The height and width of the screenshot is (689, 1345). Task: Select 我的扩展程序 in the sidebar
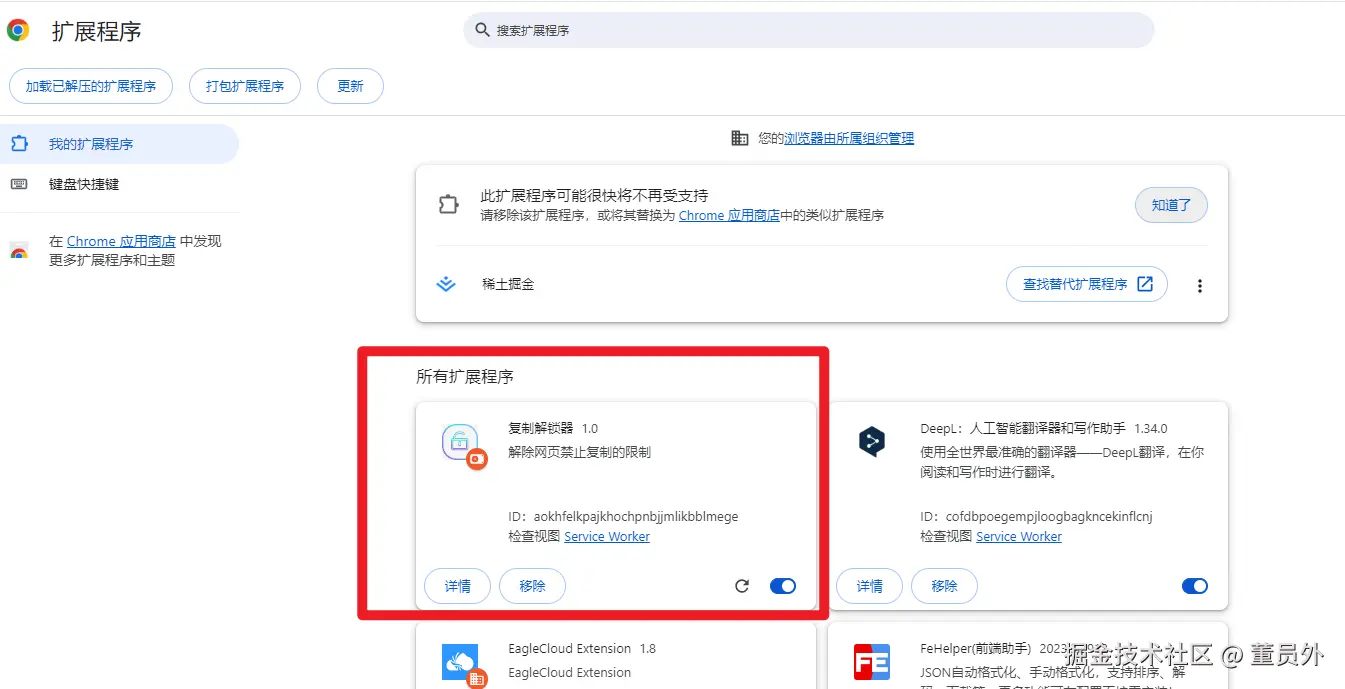119,144
